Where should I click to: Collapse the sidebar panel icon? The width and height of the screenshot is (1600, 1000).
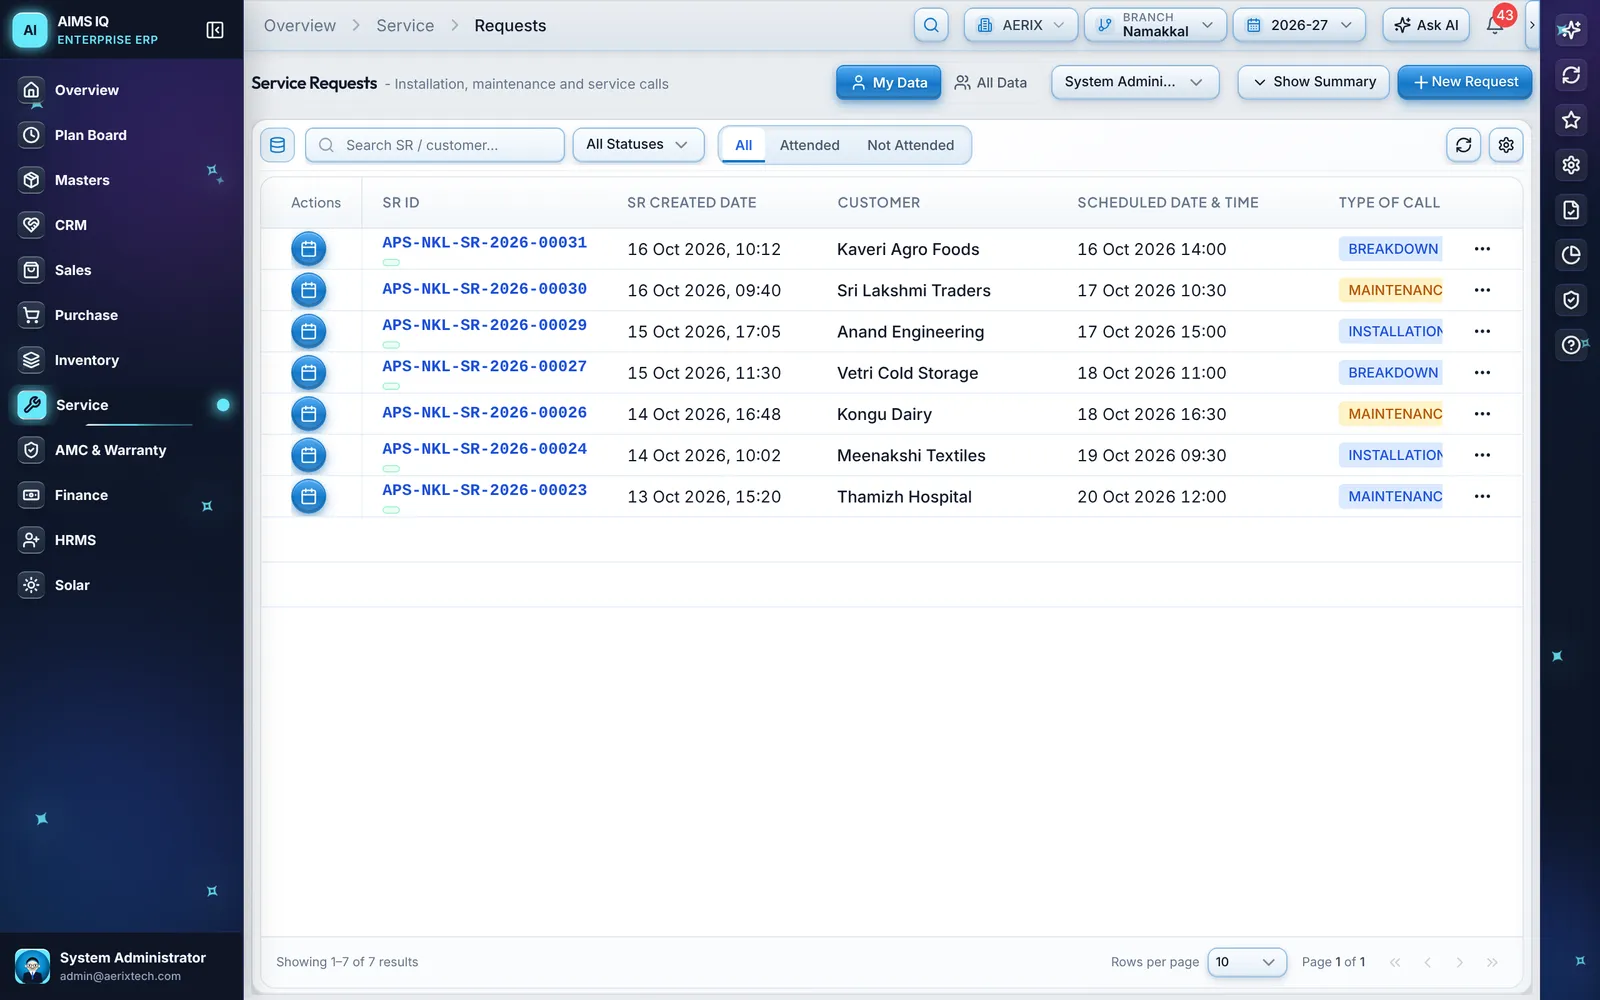coord(215,30)
